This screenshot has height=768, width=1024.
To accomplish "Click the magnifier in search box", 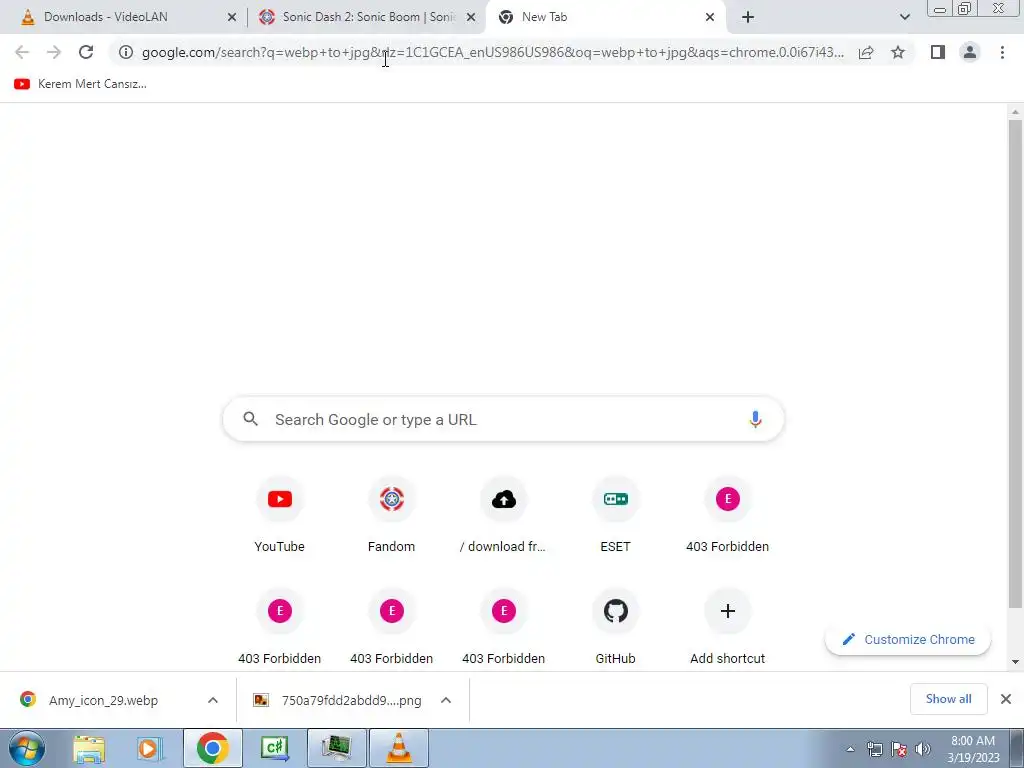I will tap(251, 419).
